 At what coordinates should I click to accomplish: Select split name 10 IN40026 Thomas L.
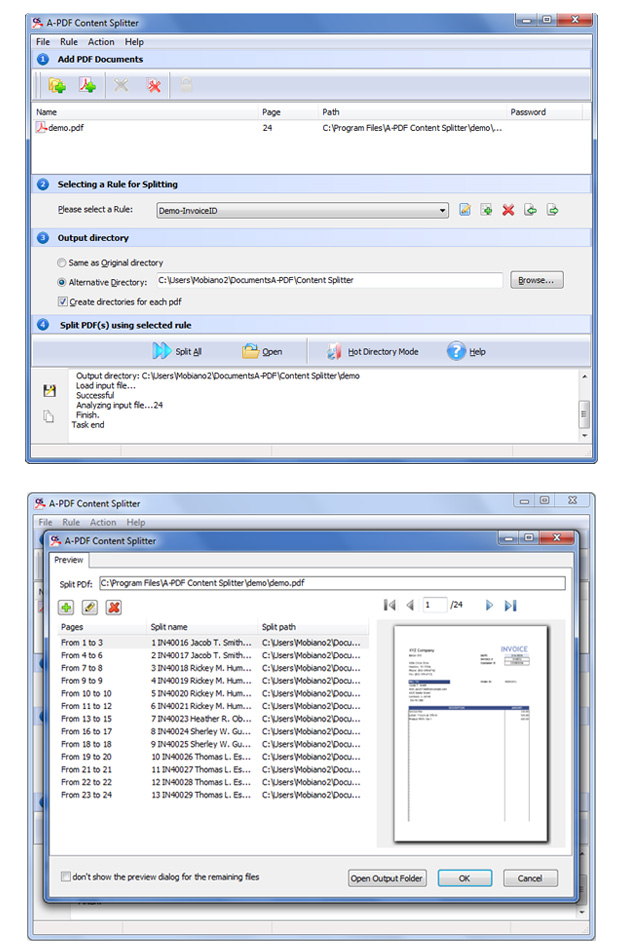click(201, 757)
